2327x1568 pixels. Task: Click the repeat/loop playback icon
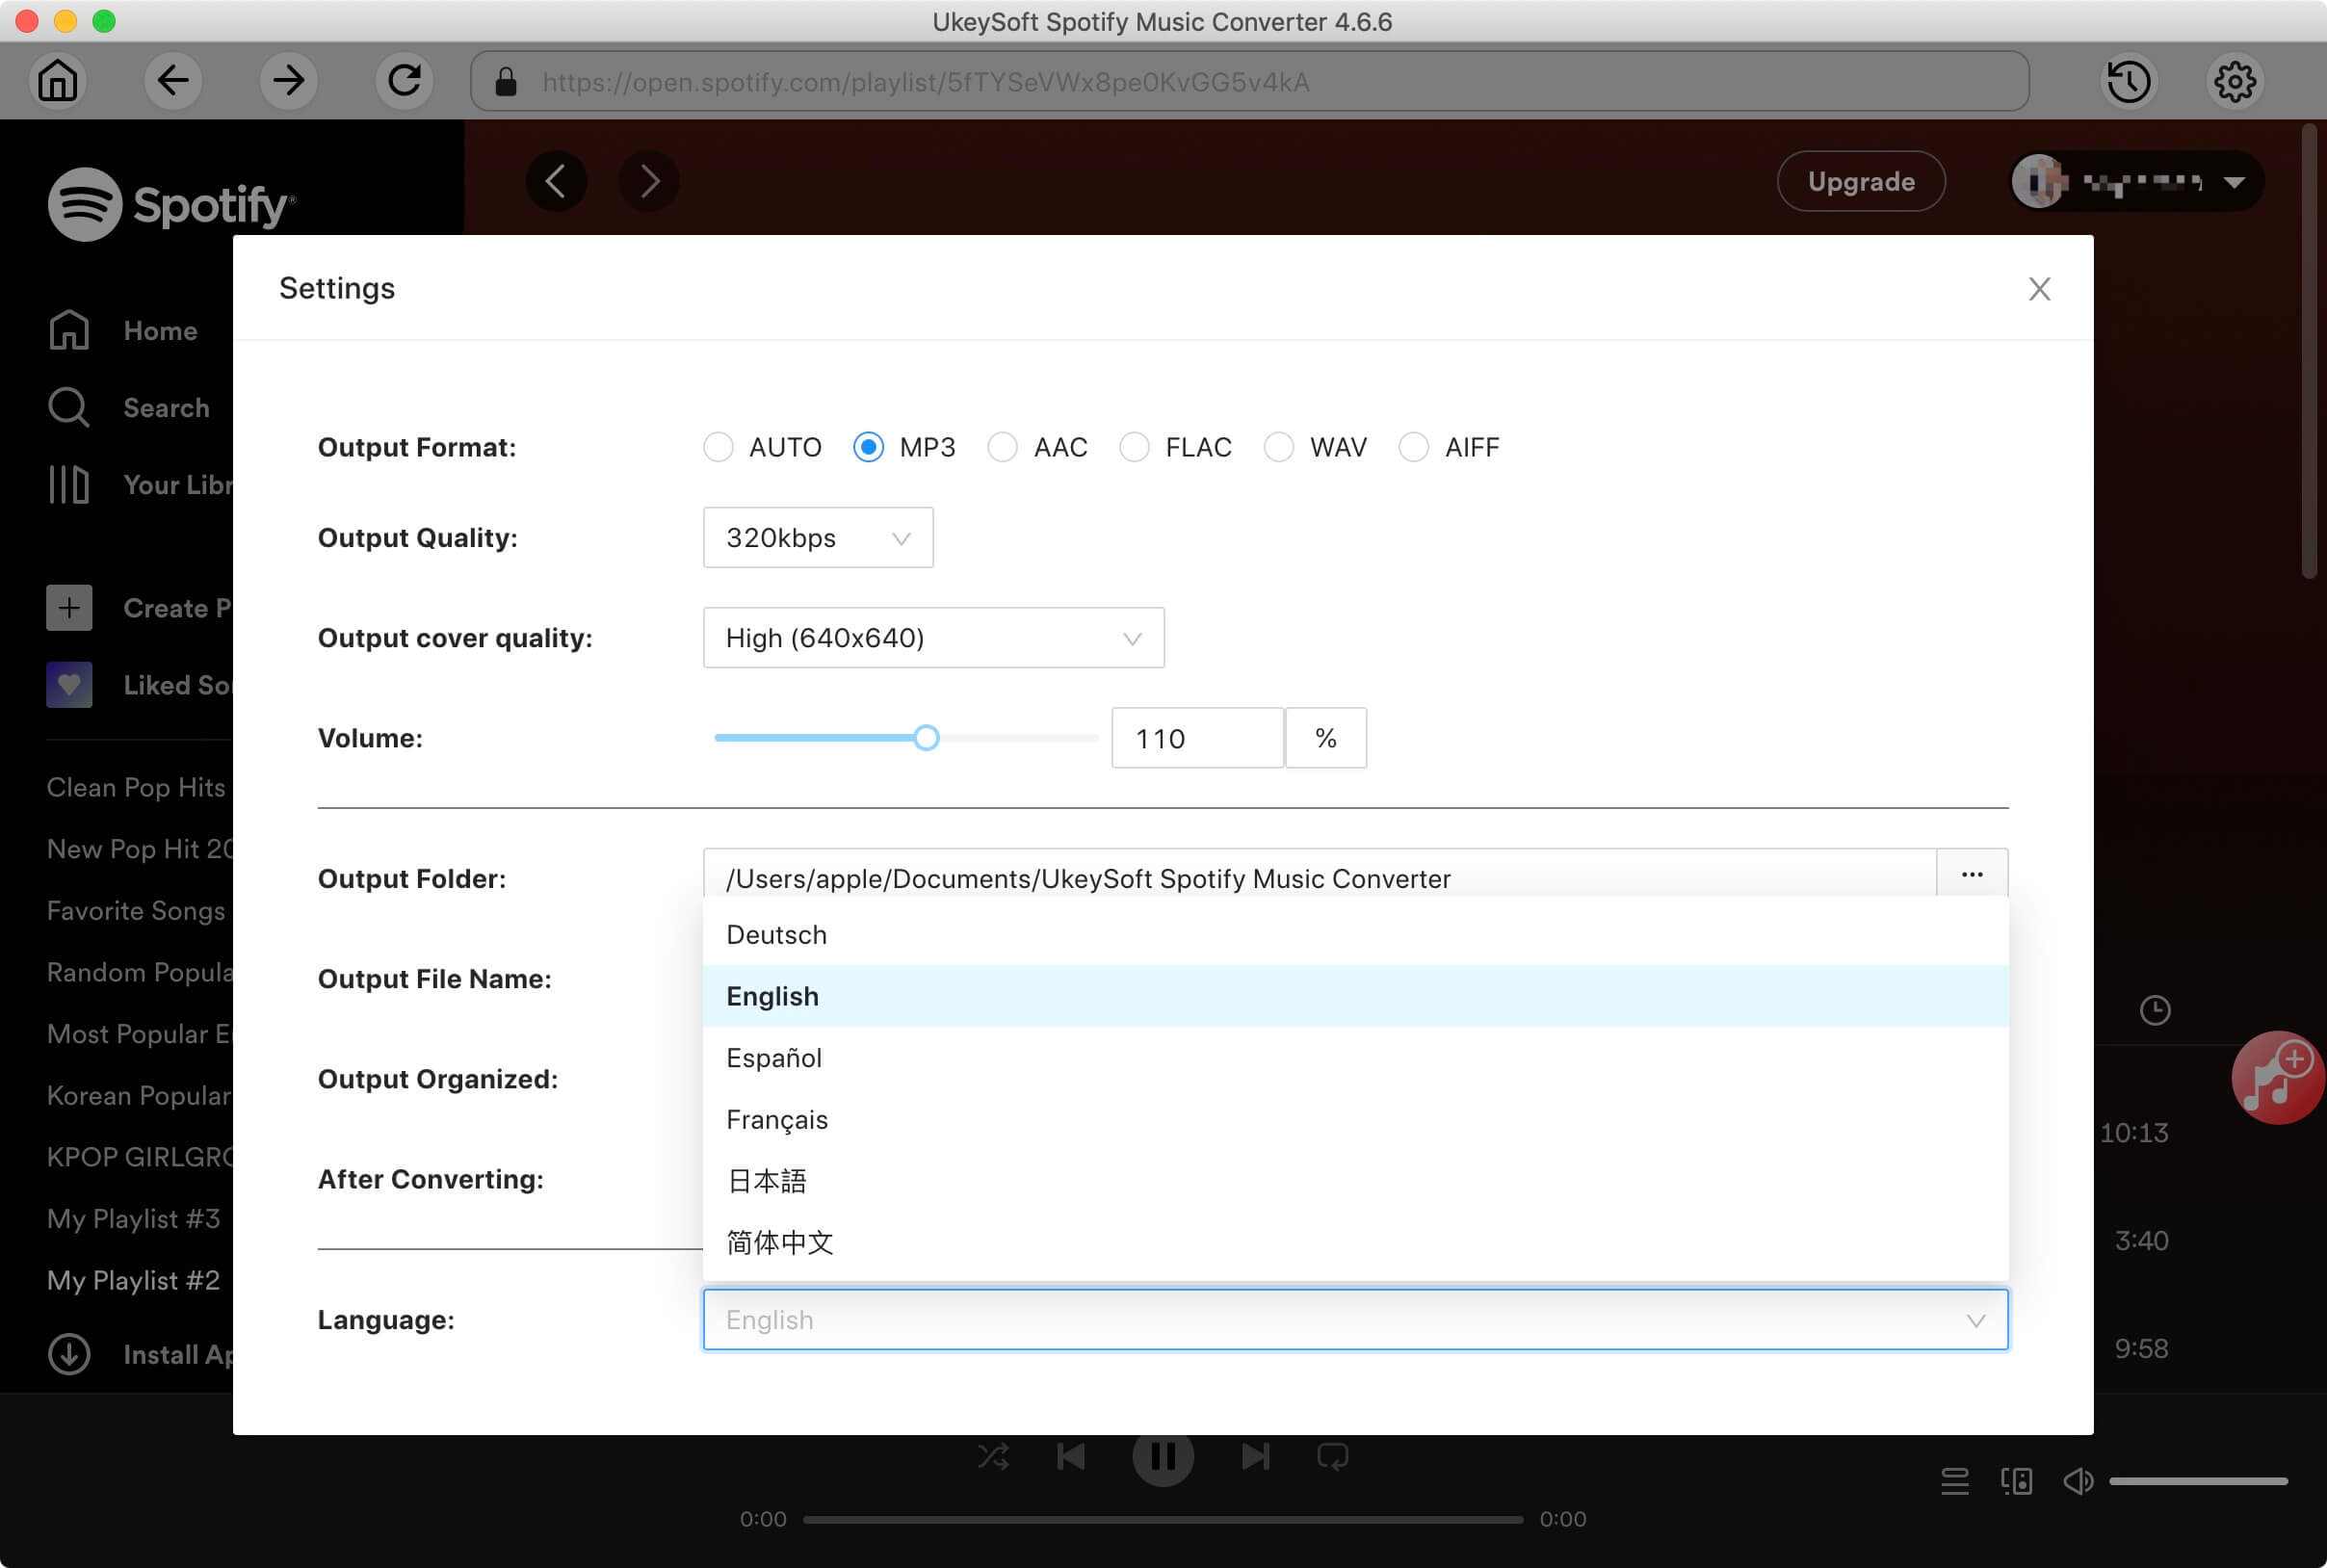pyautogui.click(x=1333, y=1456)
